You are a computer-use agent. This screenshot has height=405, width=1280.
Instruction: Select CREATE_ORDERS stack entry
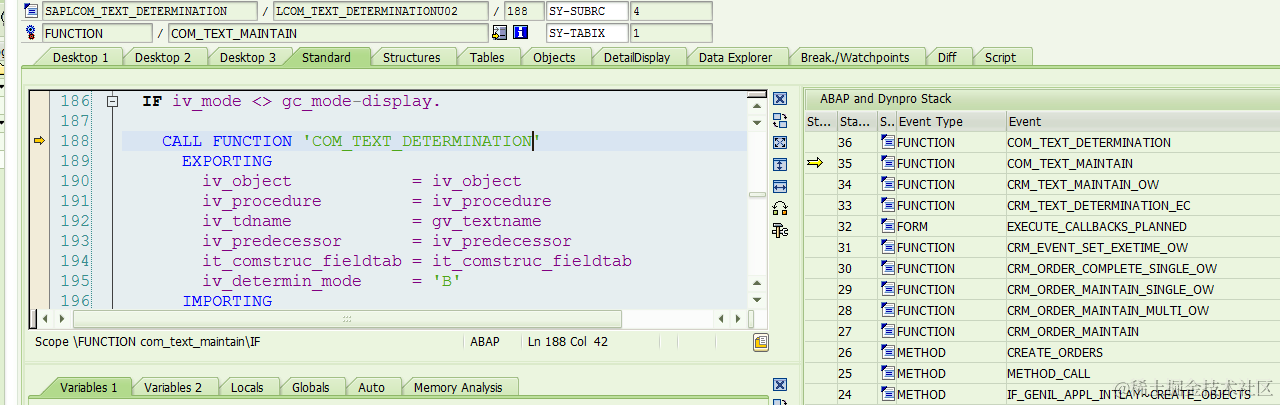(1055, 353)
